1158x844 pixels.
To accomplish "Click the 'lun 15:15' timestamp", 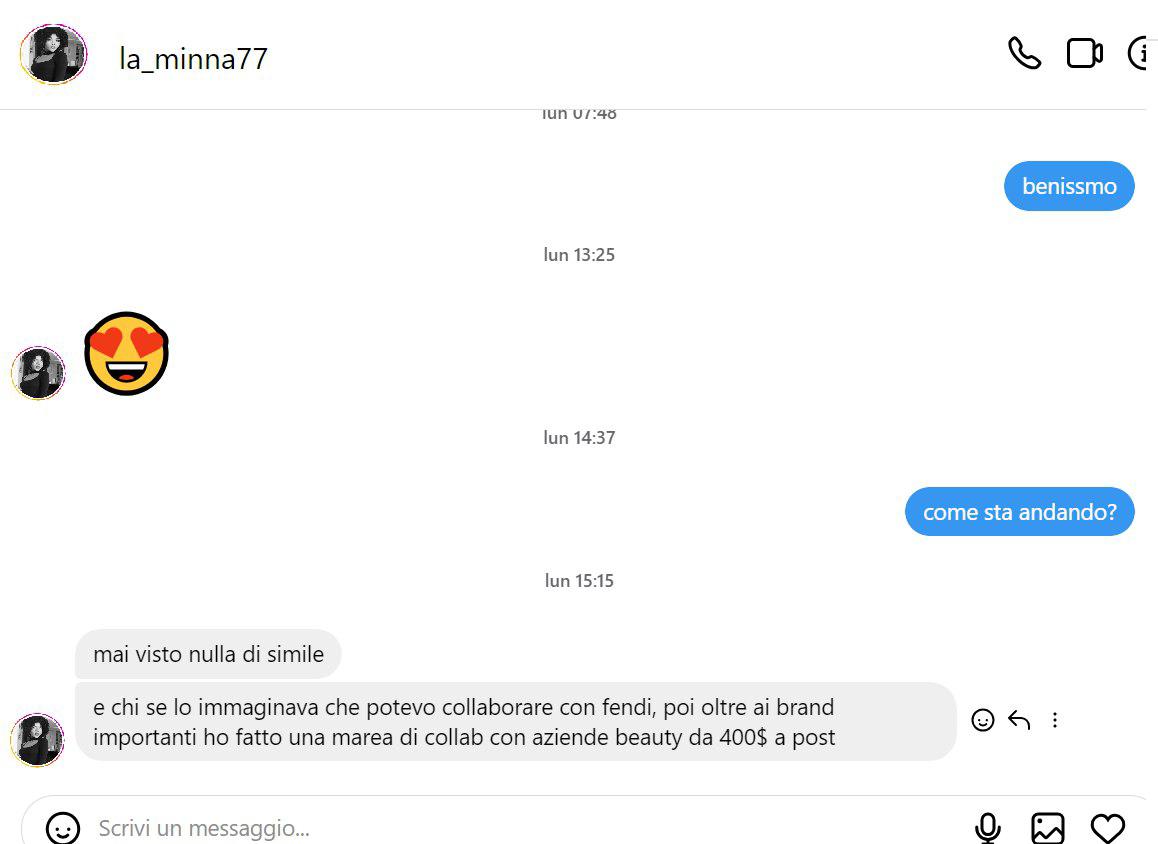I will (x=579, y=581).
